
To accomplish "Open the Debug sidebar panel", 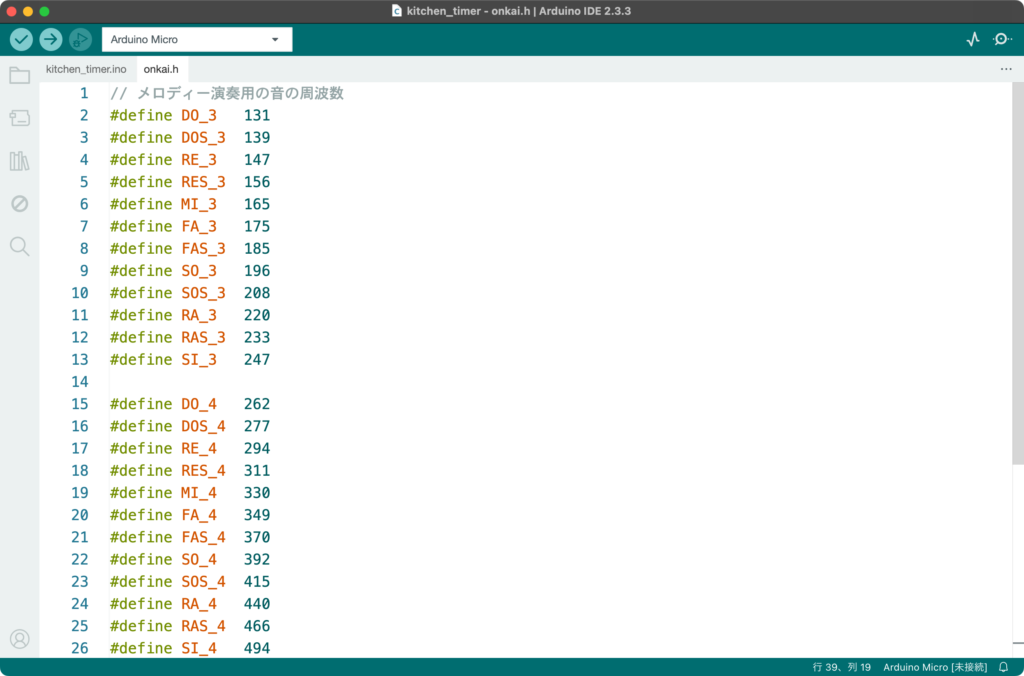I will click(19, 204).
